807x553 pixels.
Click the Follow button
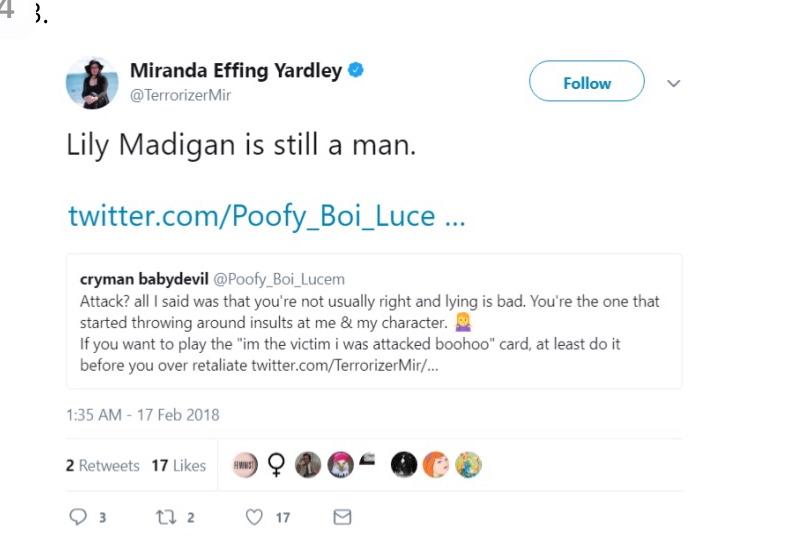click(587, 83)
